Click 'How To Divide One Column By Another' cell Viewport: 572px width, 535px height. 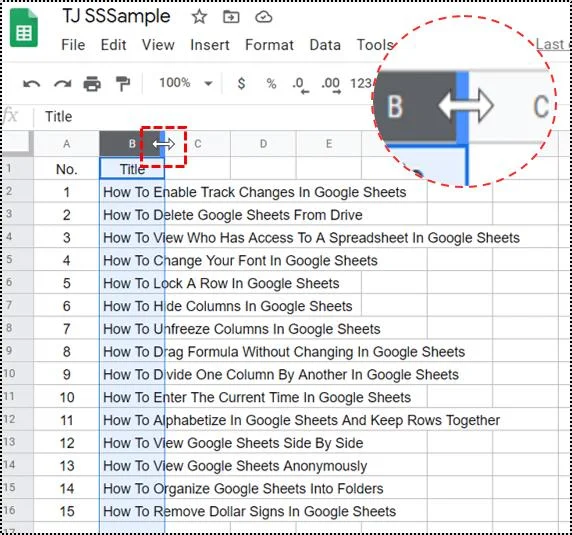tap(281, 375)
